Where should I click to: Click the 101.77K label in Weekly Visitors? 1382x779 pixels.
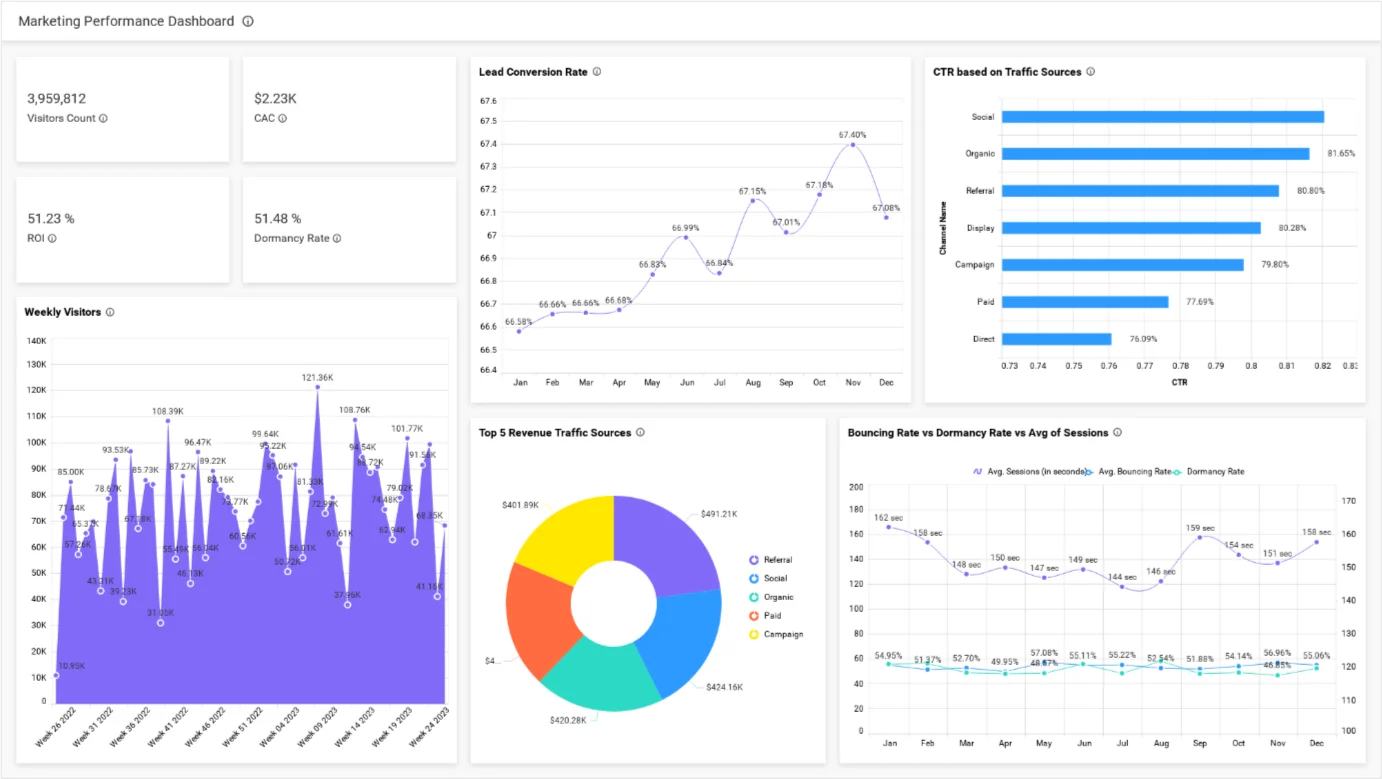point(406,429)
